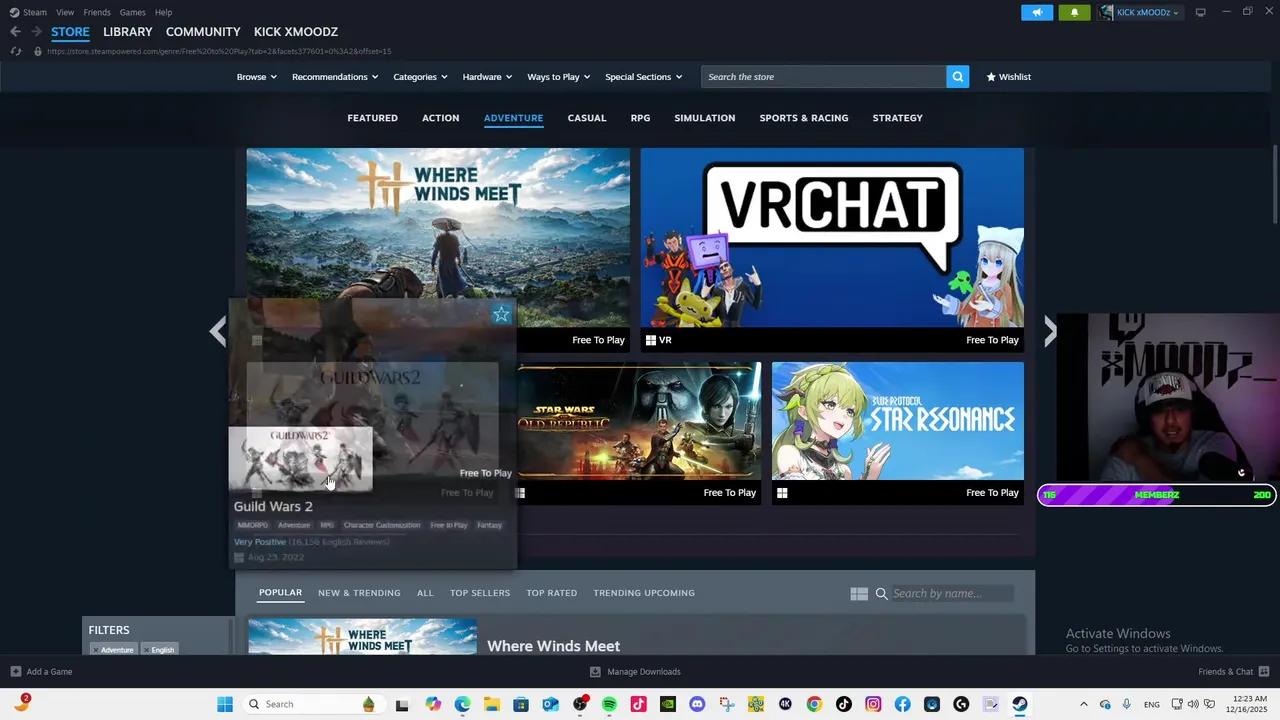Image resolution: width=1280 pixels, height=720 pixels.
Task: Click Very Positive reviews for Guild Wars 2
Action: pos(260,542)
